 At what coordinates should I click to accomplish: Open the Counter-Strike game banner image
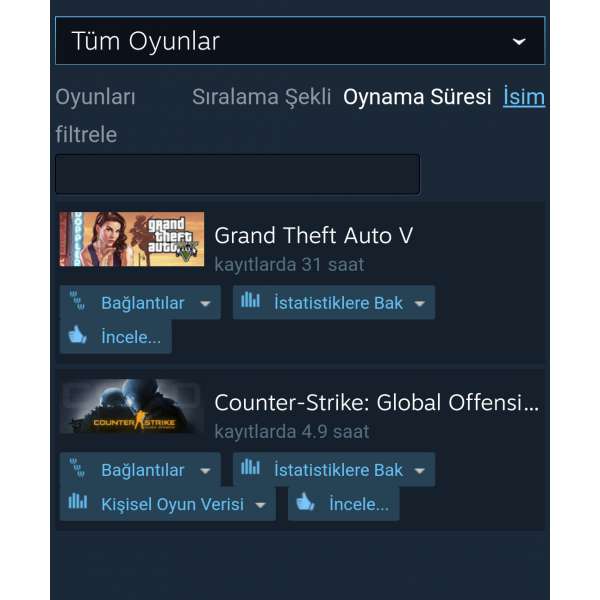pyautogui.click(x=132, y=406)
